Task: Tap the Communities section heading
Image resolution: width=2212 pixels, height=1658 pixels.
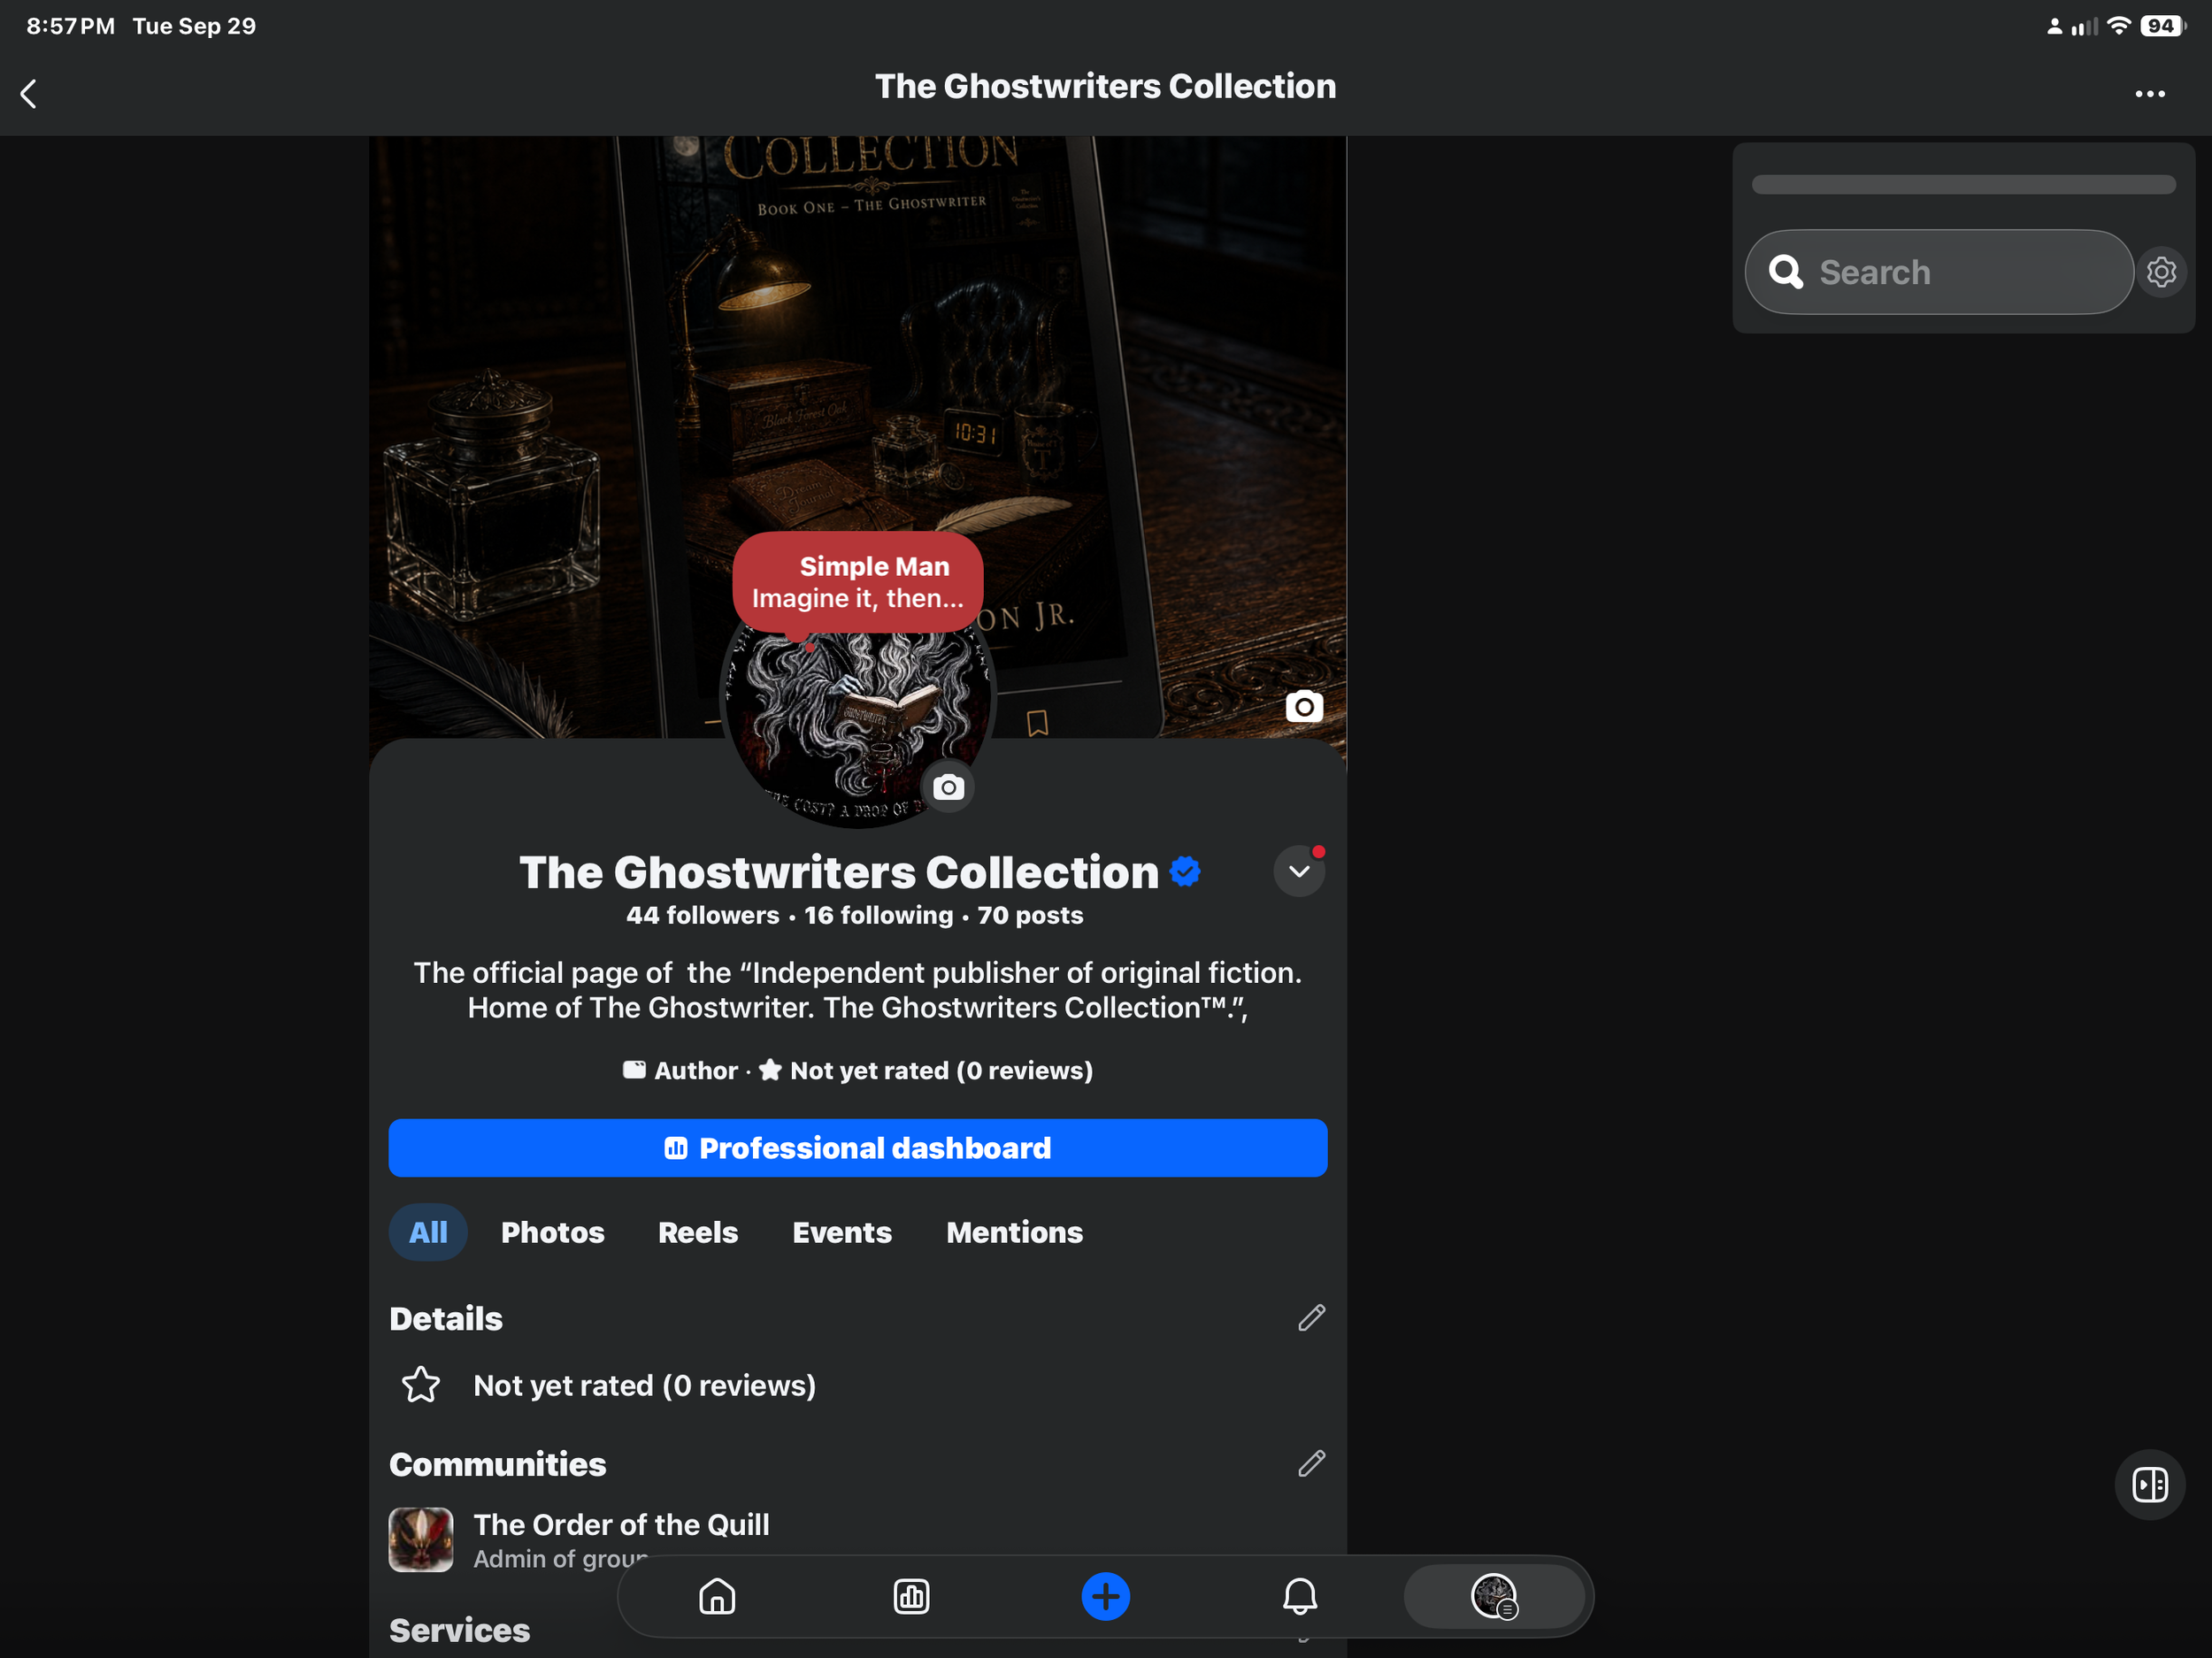Action: point(498,1464)
